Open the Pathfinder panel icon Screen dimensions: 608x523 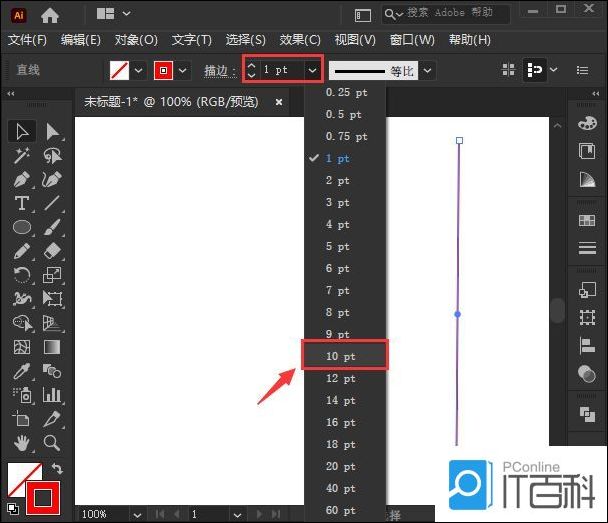point(587,414)
